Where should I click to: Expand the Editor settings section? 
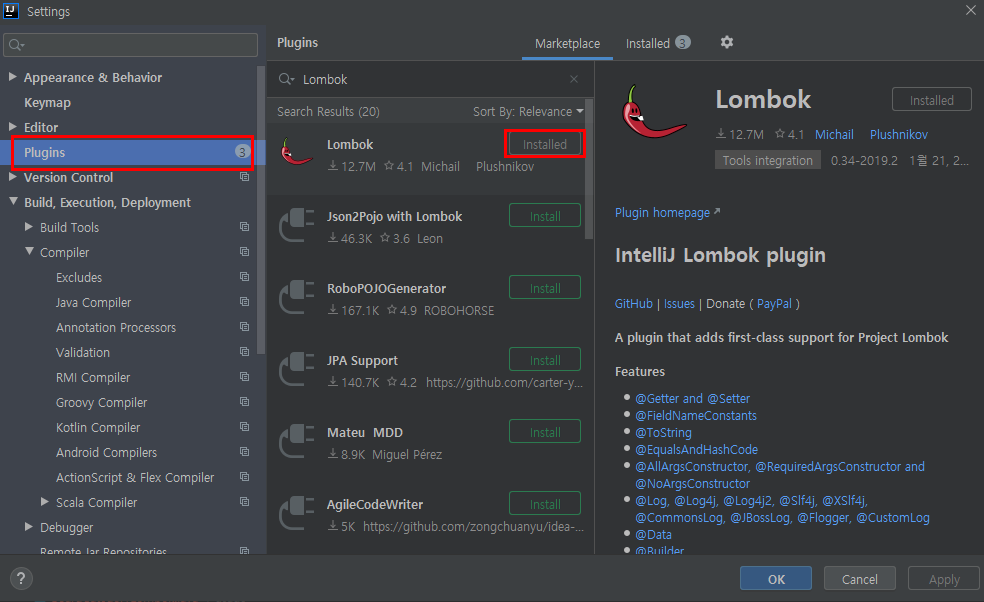click(x=12, y=127)
